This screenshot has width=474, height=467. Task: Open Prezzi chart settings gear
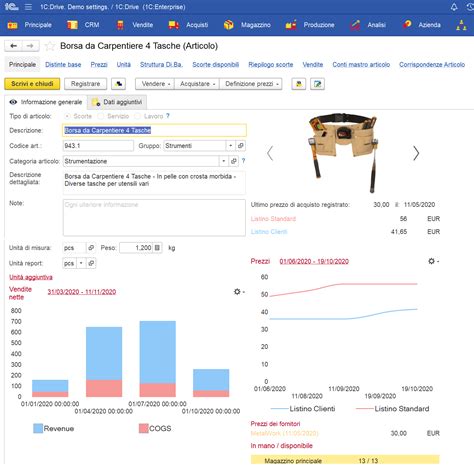[433, 261]
